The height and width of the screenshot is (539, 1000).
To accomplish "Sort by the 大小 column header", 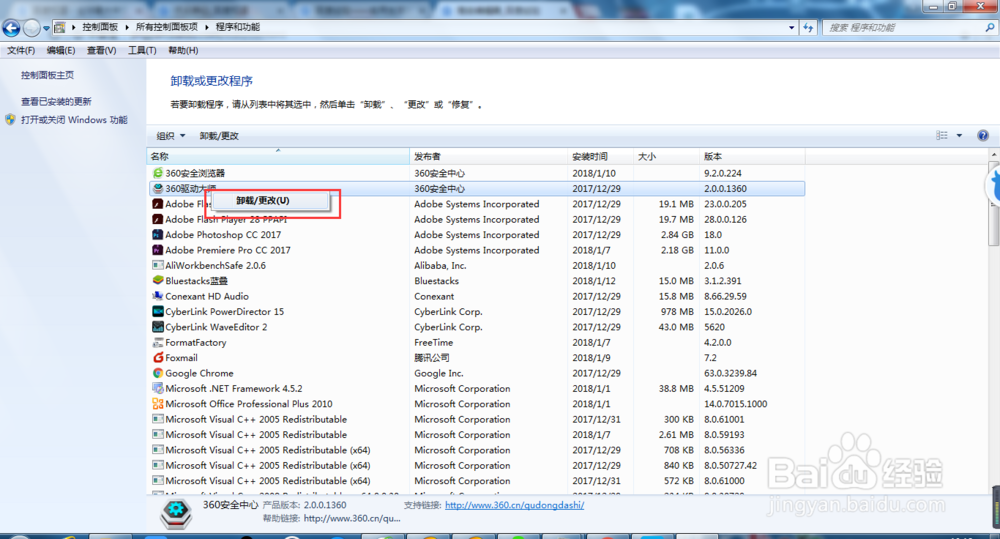I will tap(666, 156).
